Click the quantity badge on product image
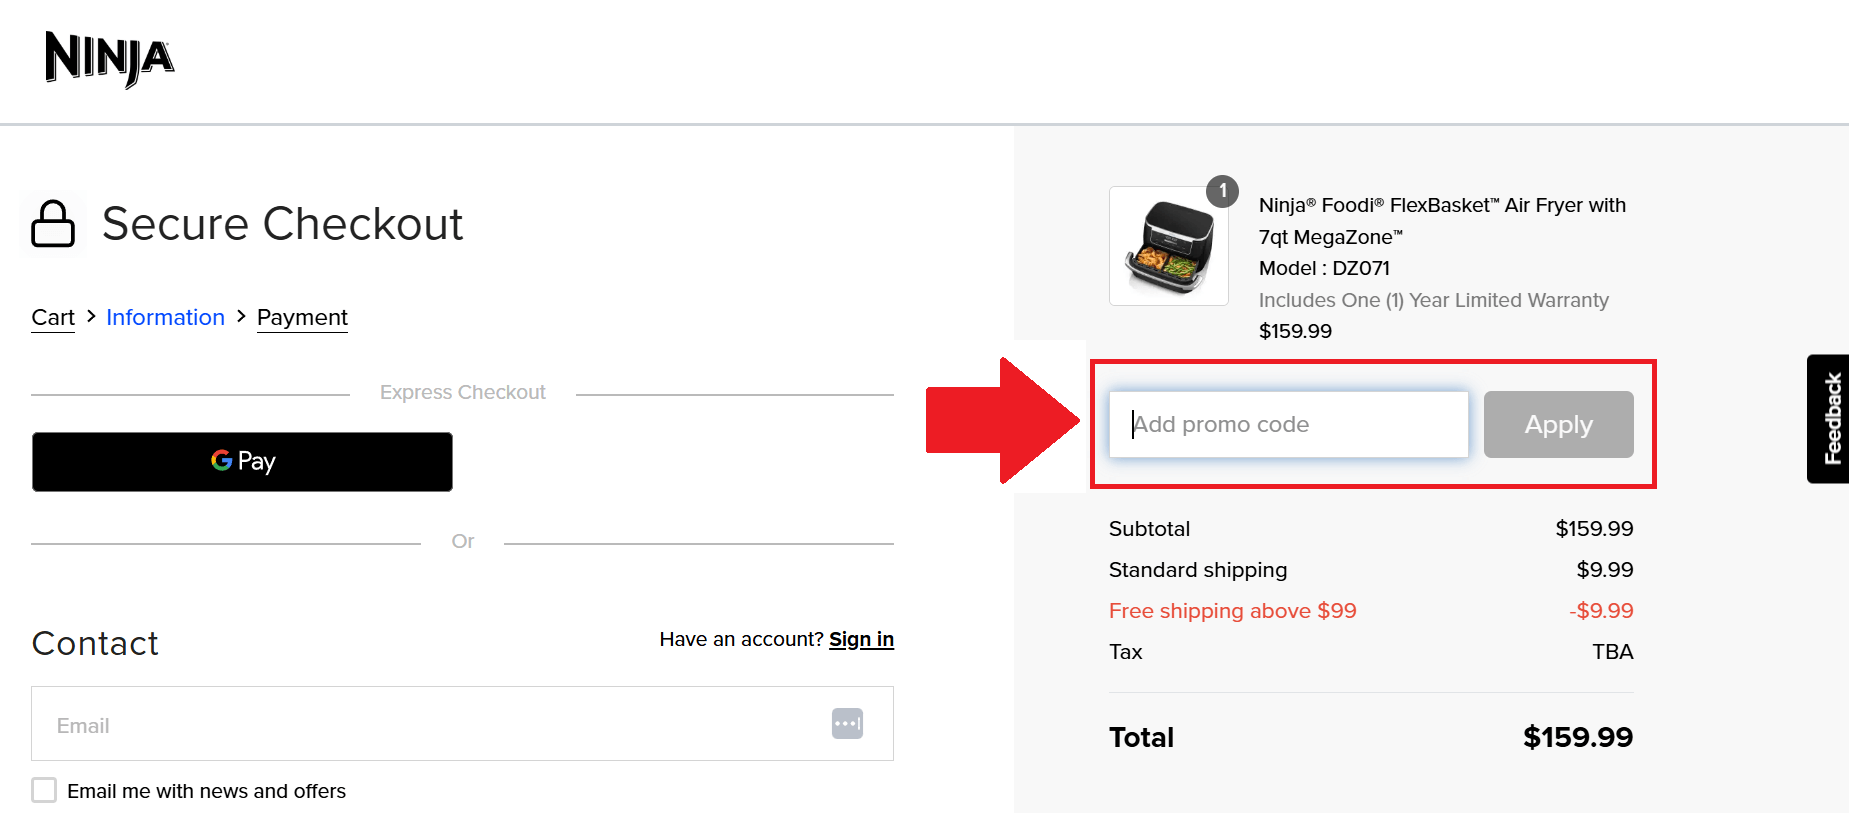Image resolution: width=1849 pixels, height=813 pixels. coord(1222,191)
